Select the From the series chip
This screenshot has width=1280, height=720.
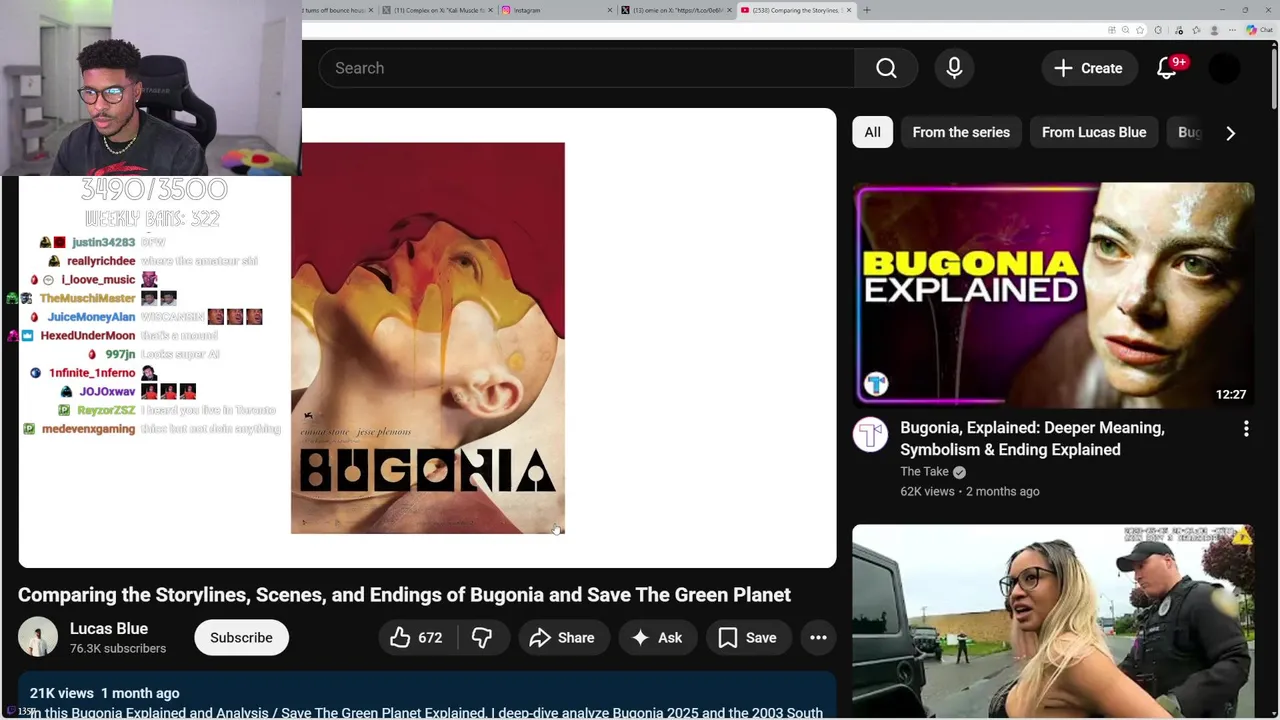coord(961,132)
